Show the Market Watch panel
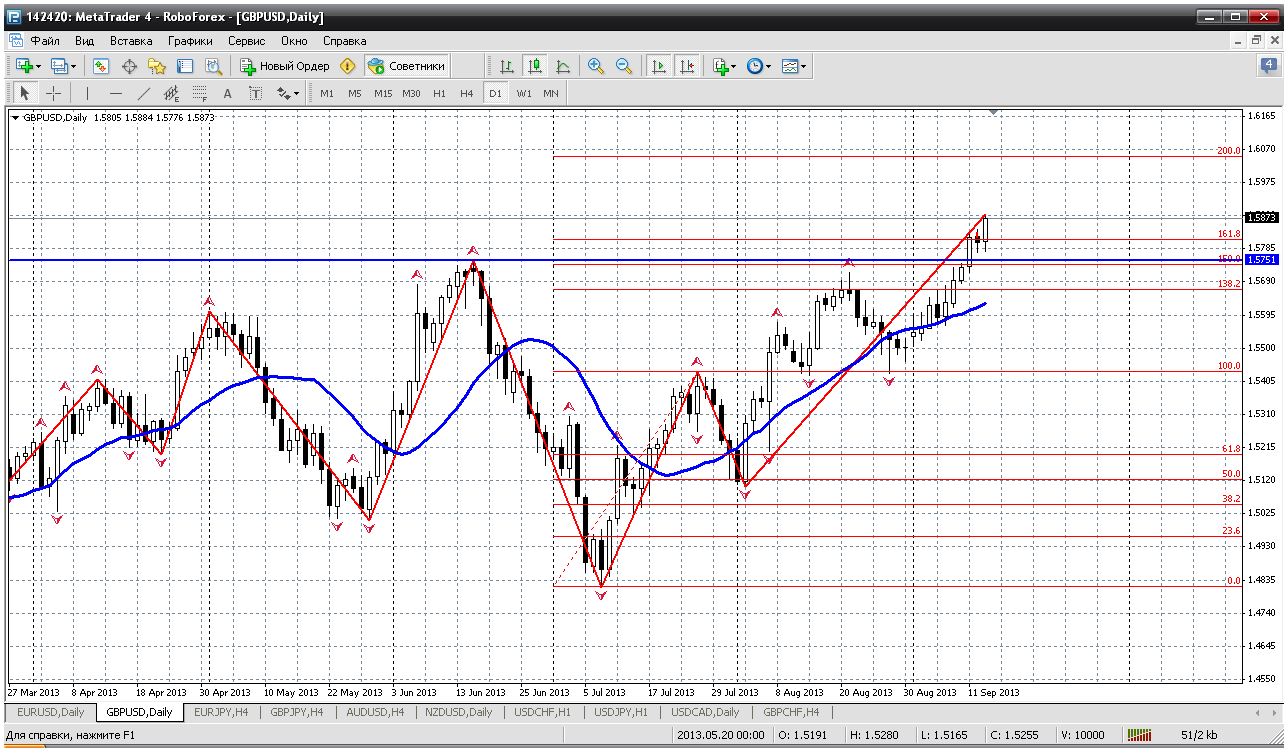Viewport: 1288px width, 748px height. click(x=101, y=66)
